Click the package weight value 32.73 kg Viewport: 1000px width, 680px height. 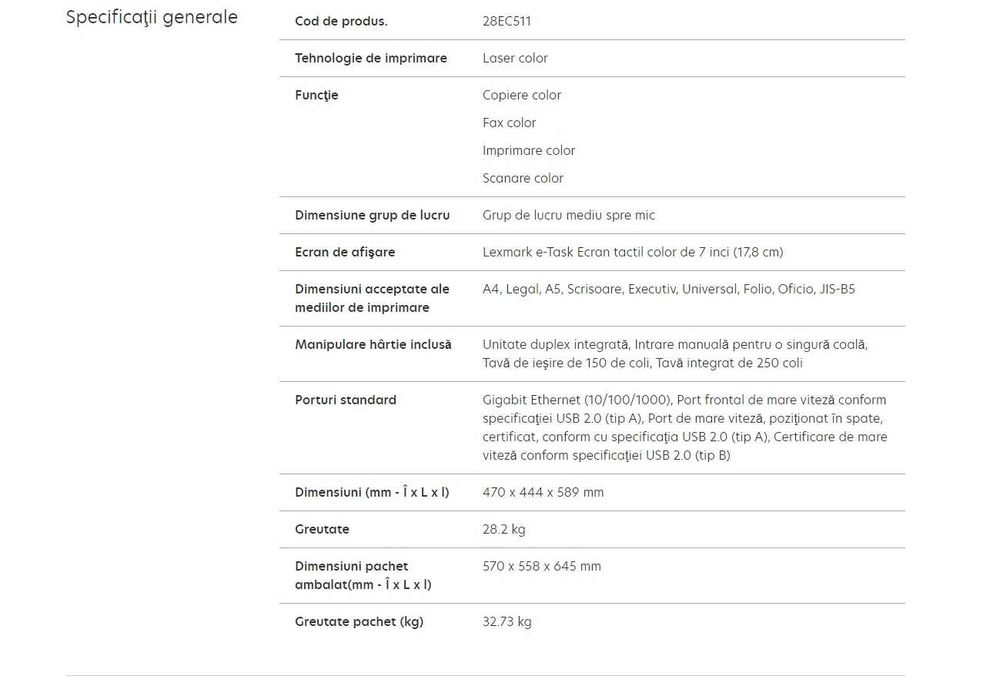(x=507, y=622)
